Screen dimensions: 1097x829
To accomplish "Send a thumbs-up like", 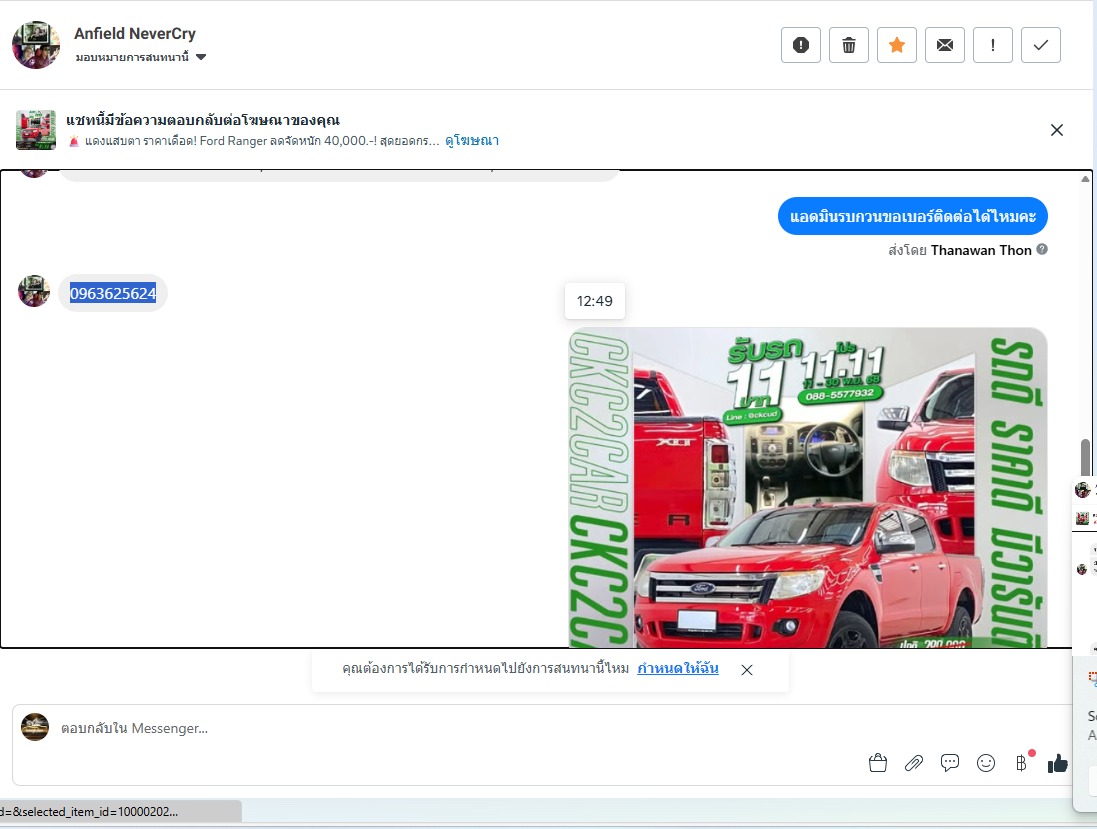I will [x=1057, y=763].
